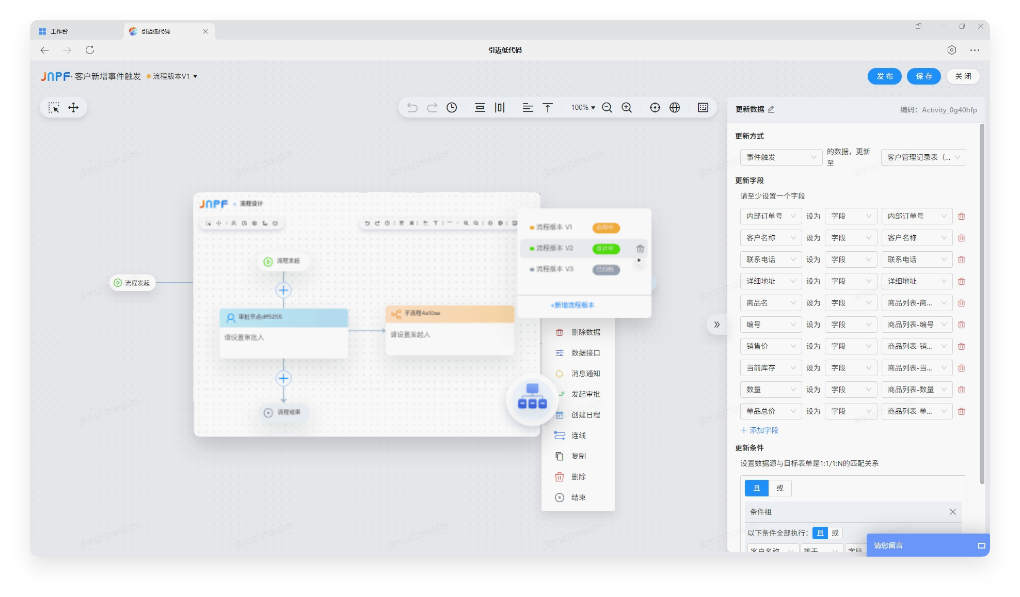
Task: Open the 详细地址 source field dropdown
Action: point(917,281)
